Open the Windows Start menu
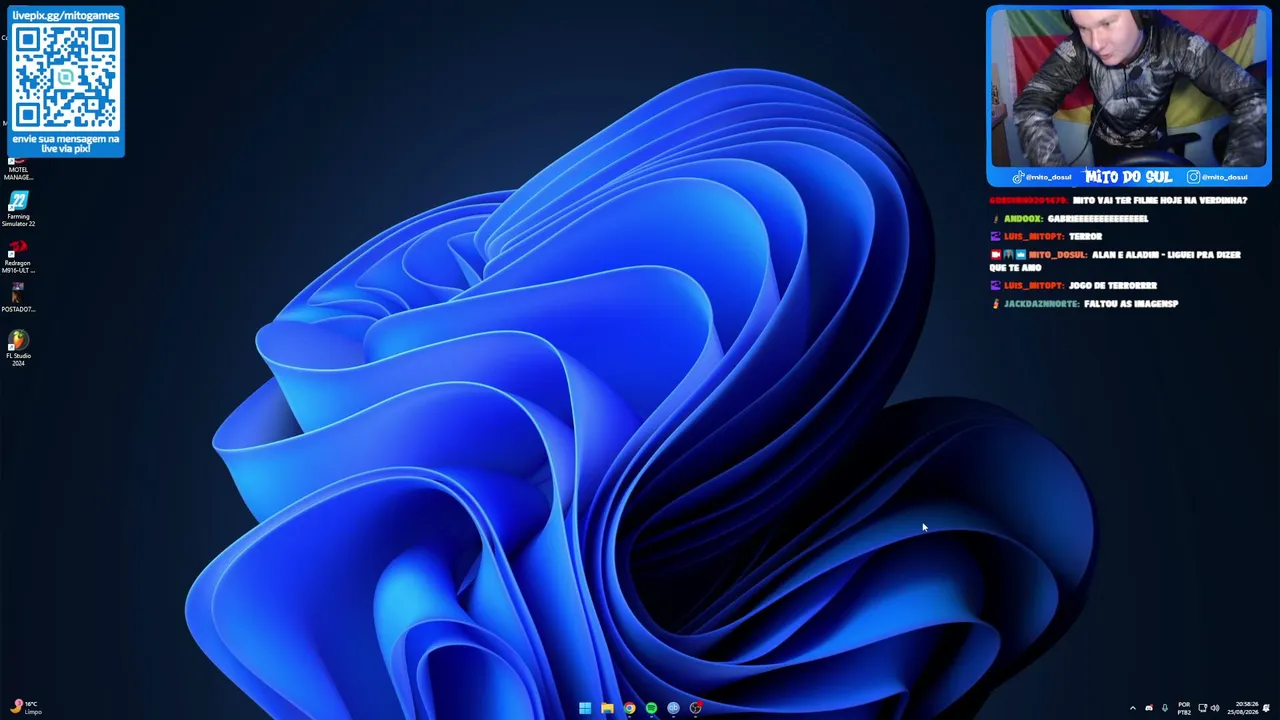Viewport: 1280px width, 720px height. click(585, 708)
